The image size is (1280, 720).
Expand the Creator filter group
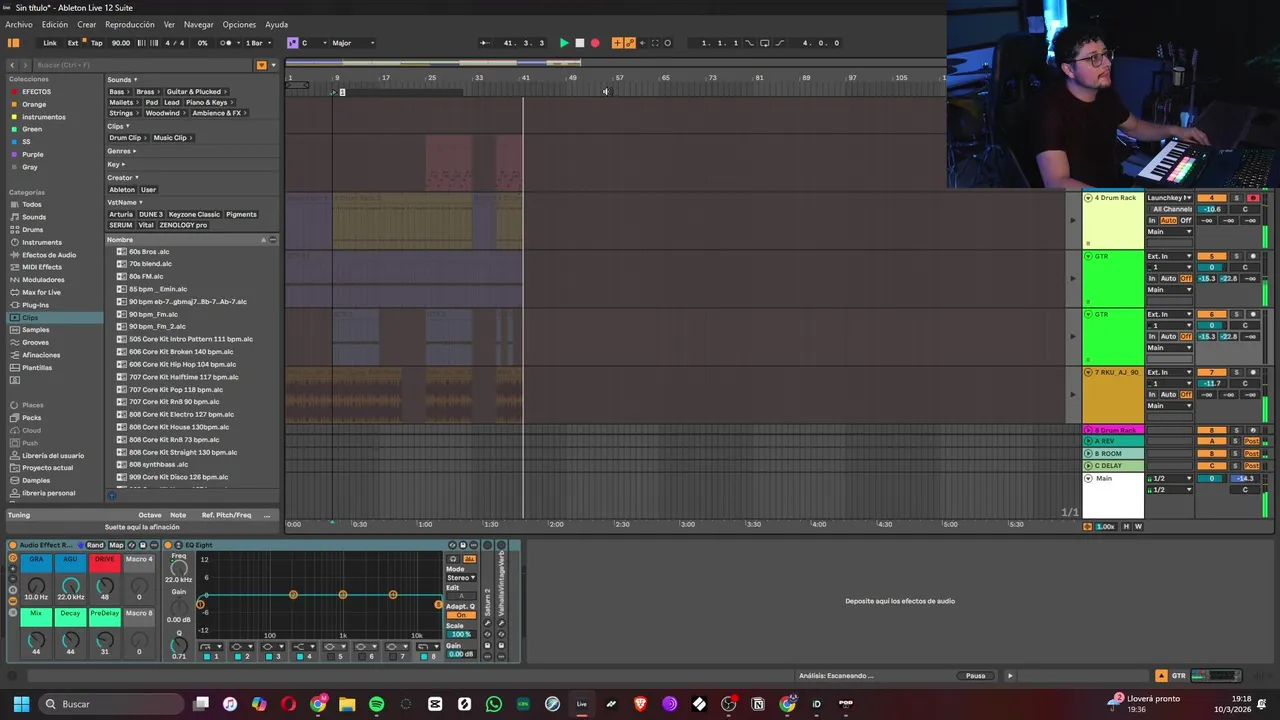pyautogui.click(x=123, y=178)
